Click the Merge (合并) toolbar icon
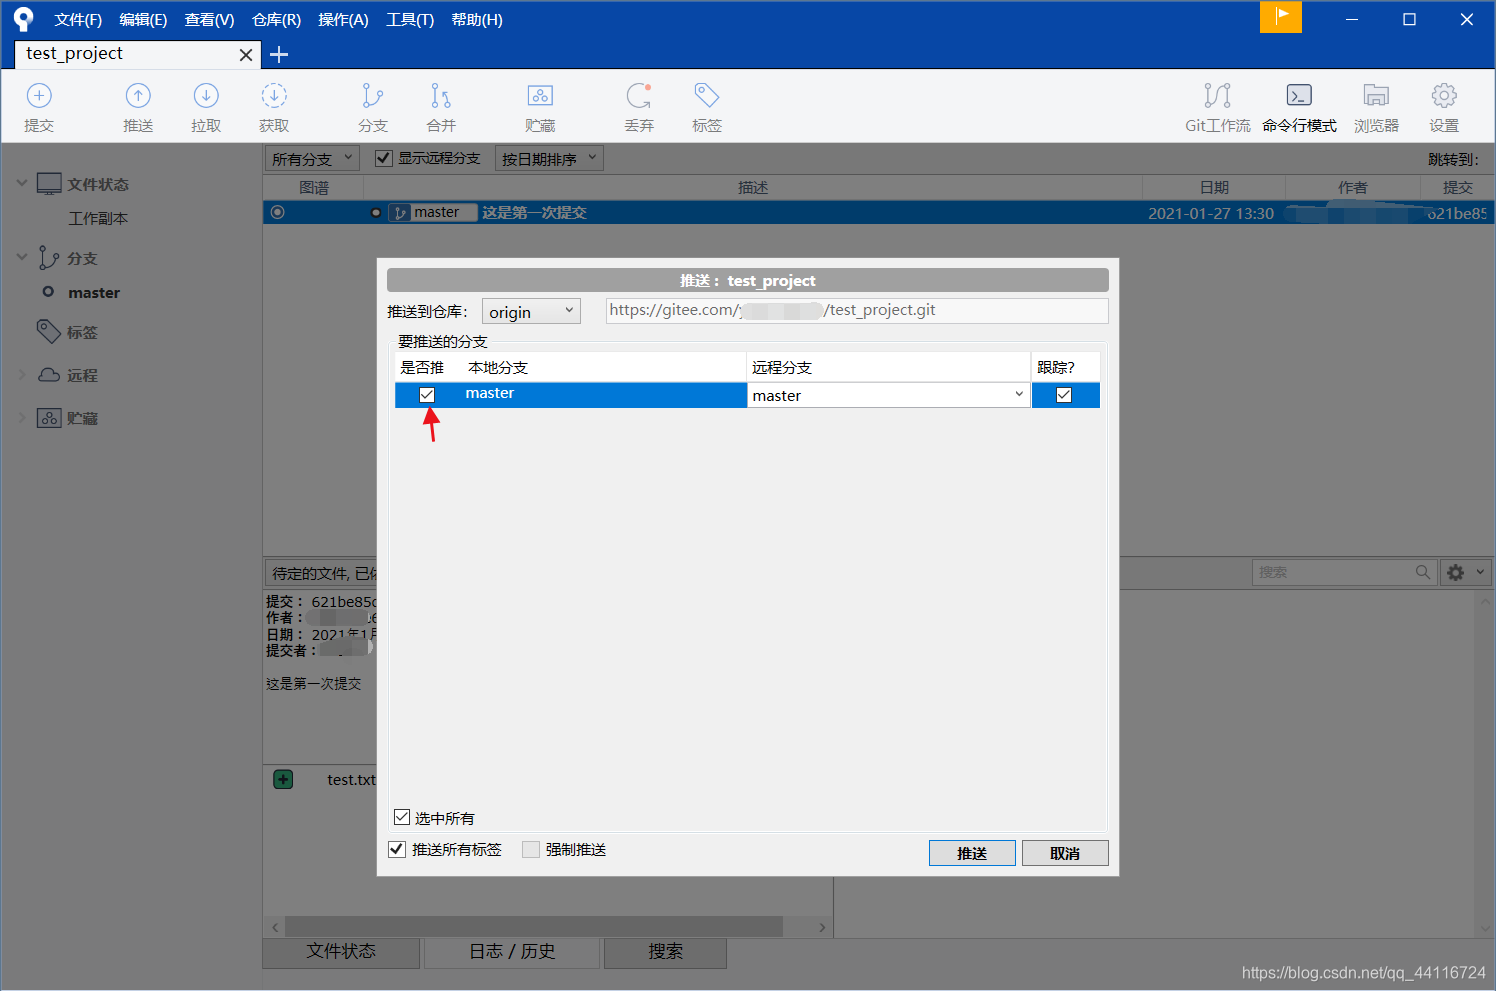Image resolution: width=1496 pixels, height=992 pixels. coord(441,96)
